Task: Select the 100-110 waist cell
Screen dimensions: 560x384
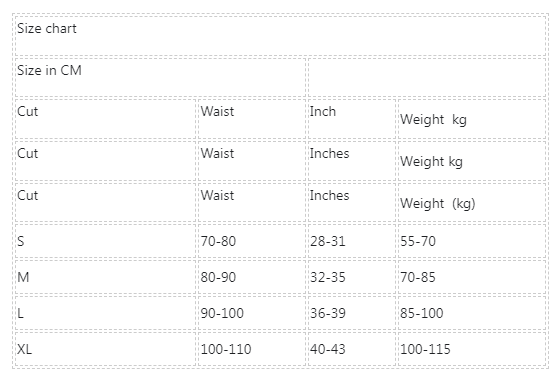Action: [x=252, y=349]
